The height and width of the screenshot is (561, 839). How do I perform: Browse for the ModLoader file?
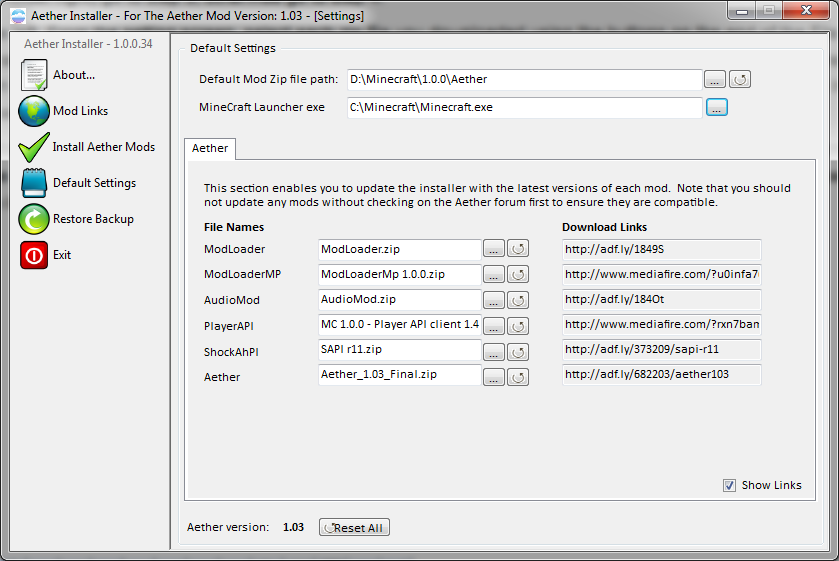[x=493, y=249]
